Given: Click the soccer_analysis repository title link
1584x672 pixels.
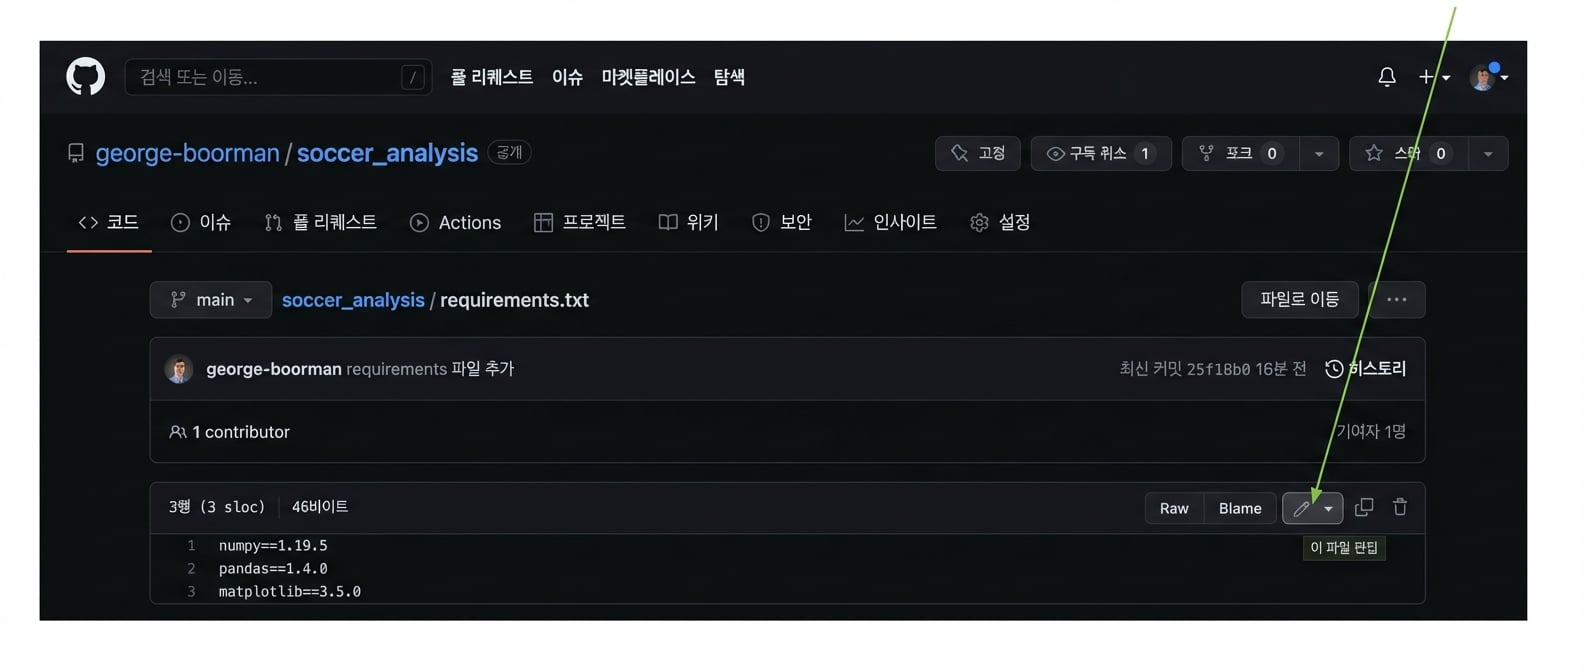Looking at the screenshot, I should tap(387, 153).
